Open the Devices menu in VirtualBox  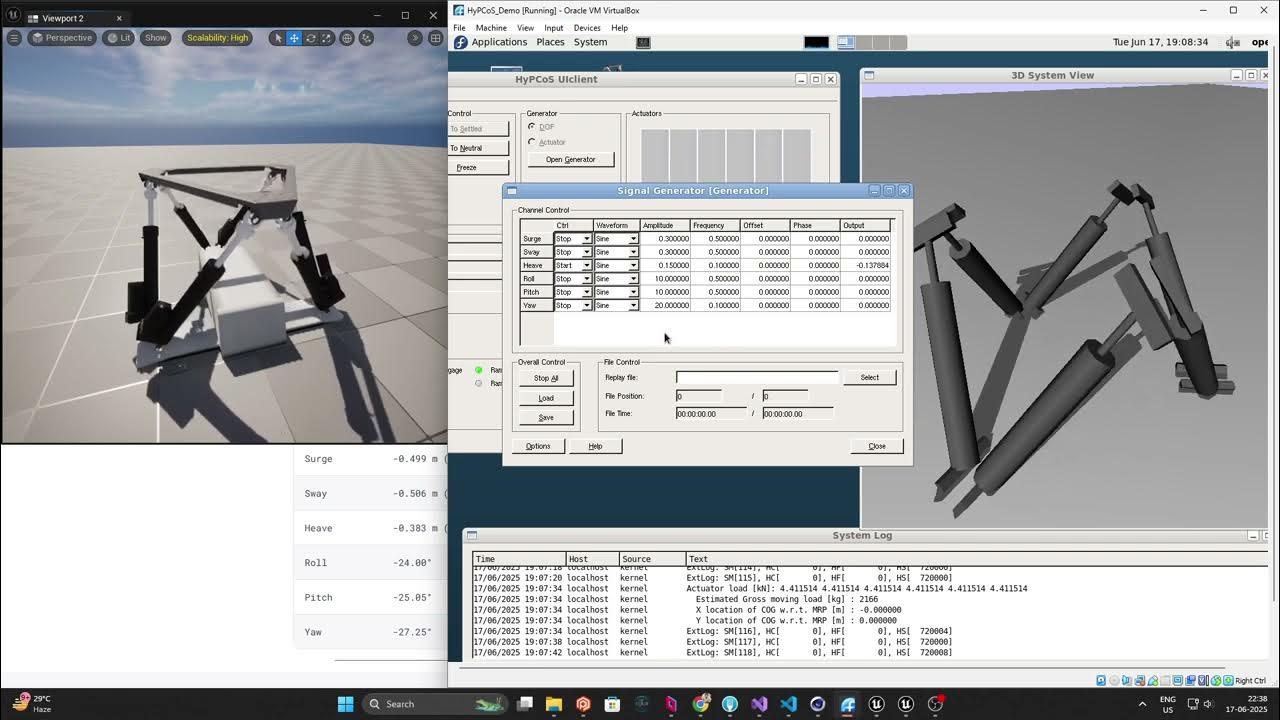587,27
